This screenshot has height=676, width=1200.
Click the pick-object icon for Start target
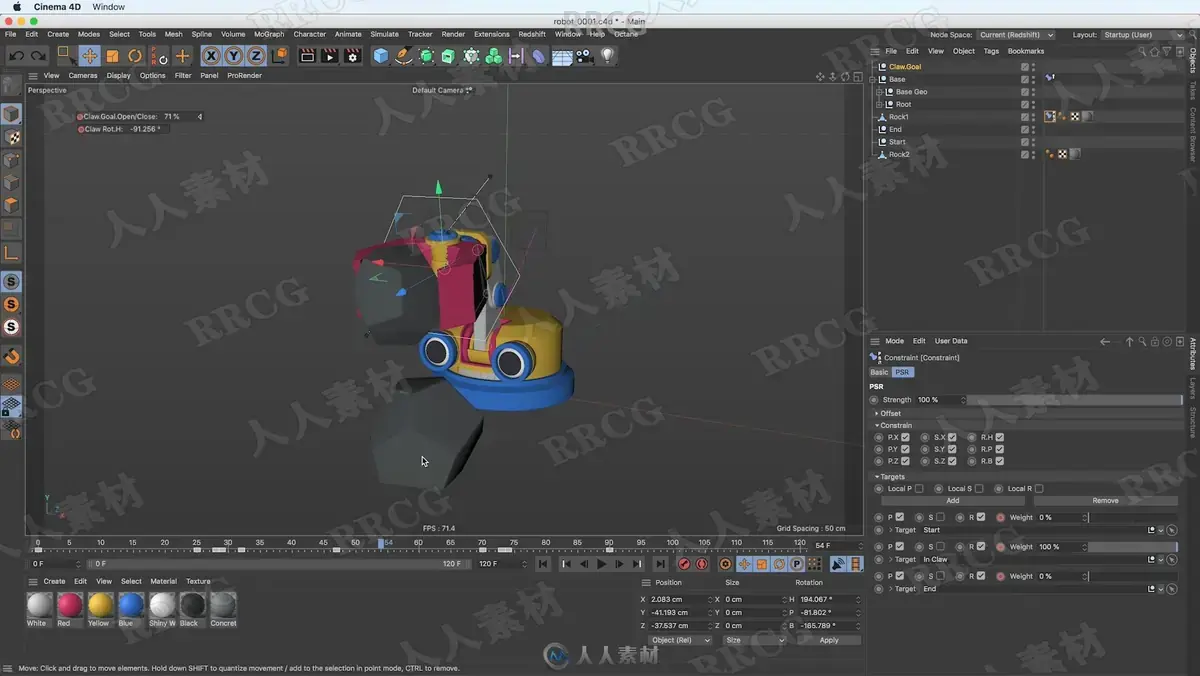pos(1172,530)
